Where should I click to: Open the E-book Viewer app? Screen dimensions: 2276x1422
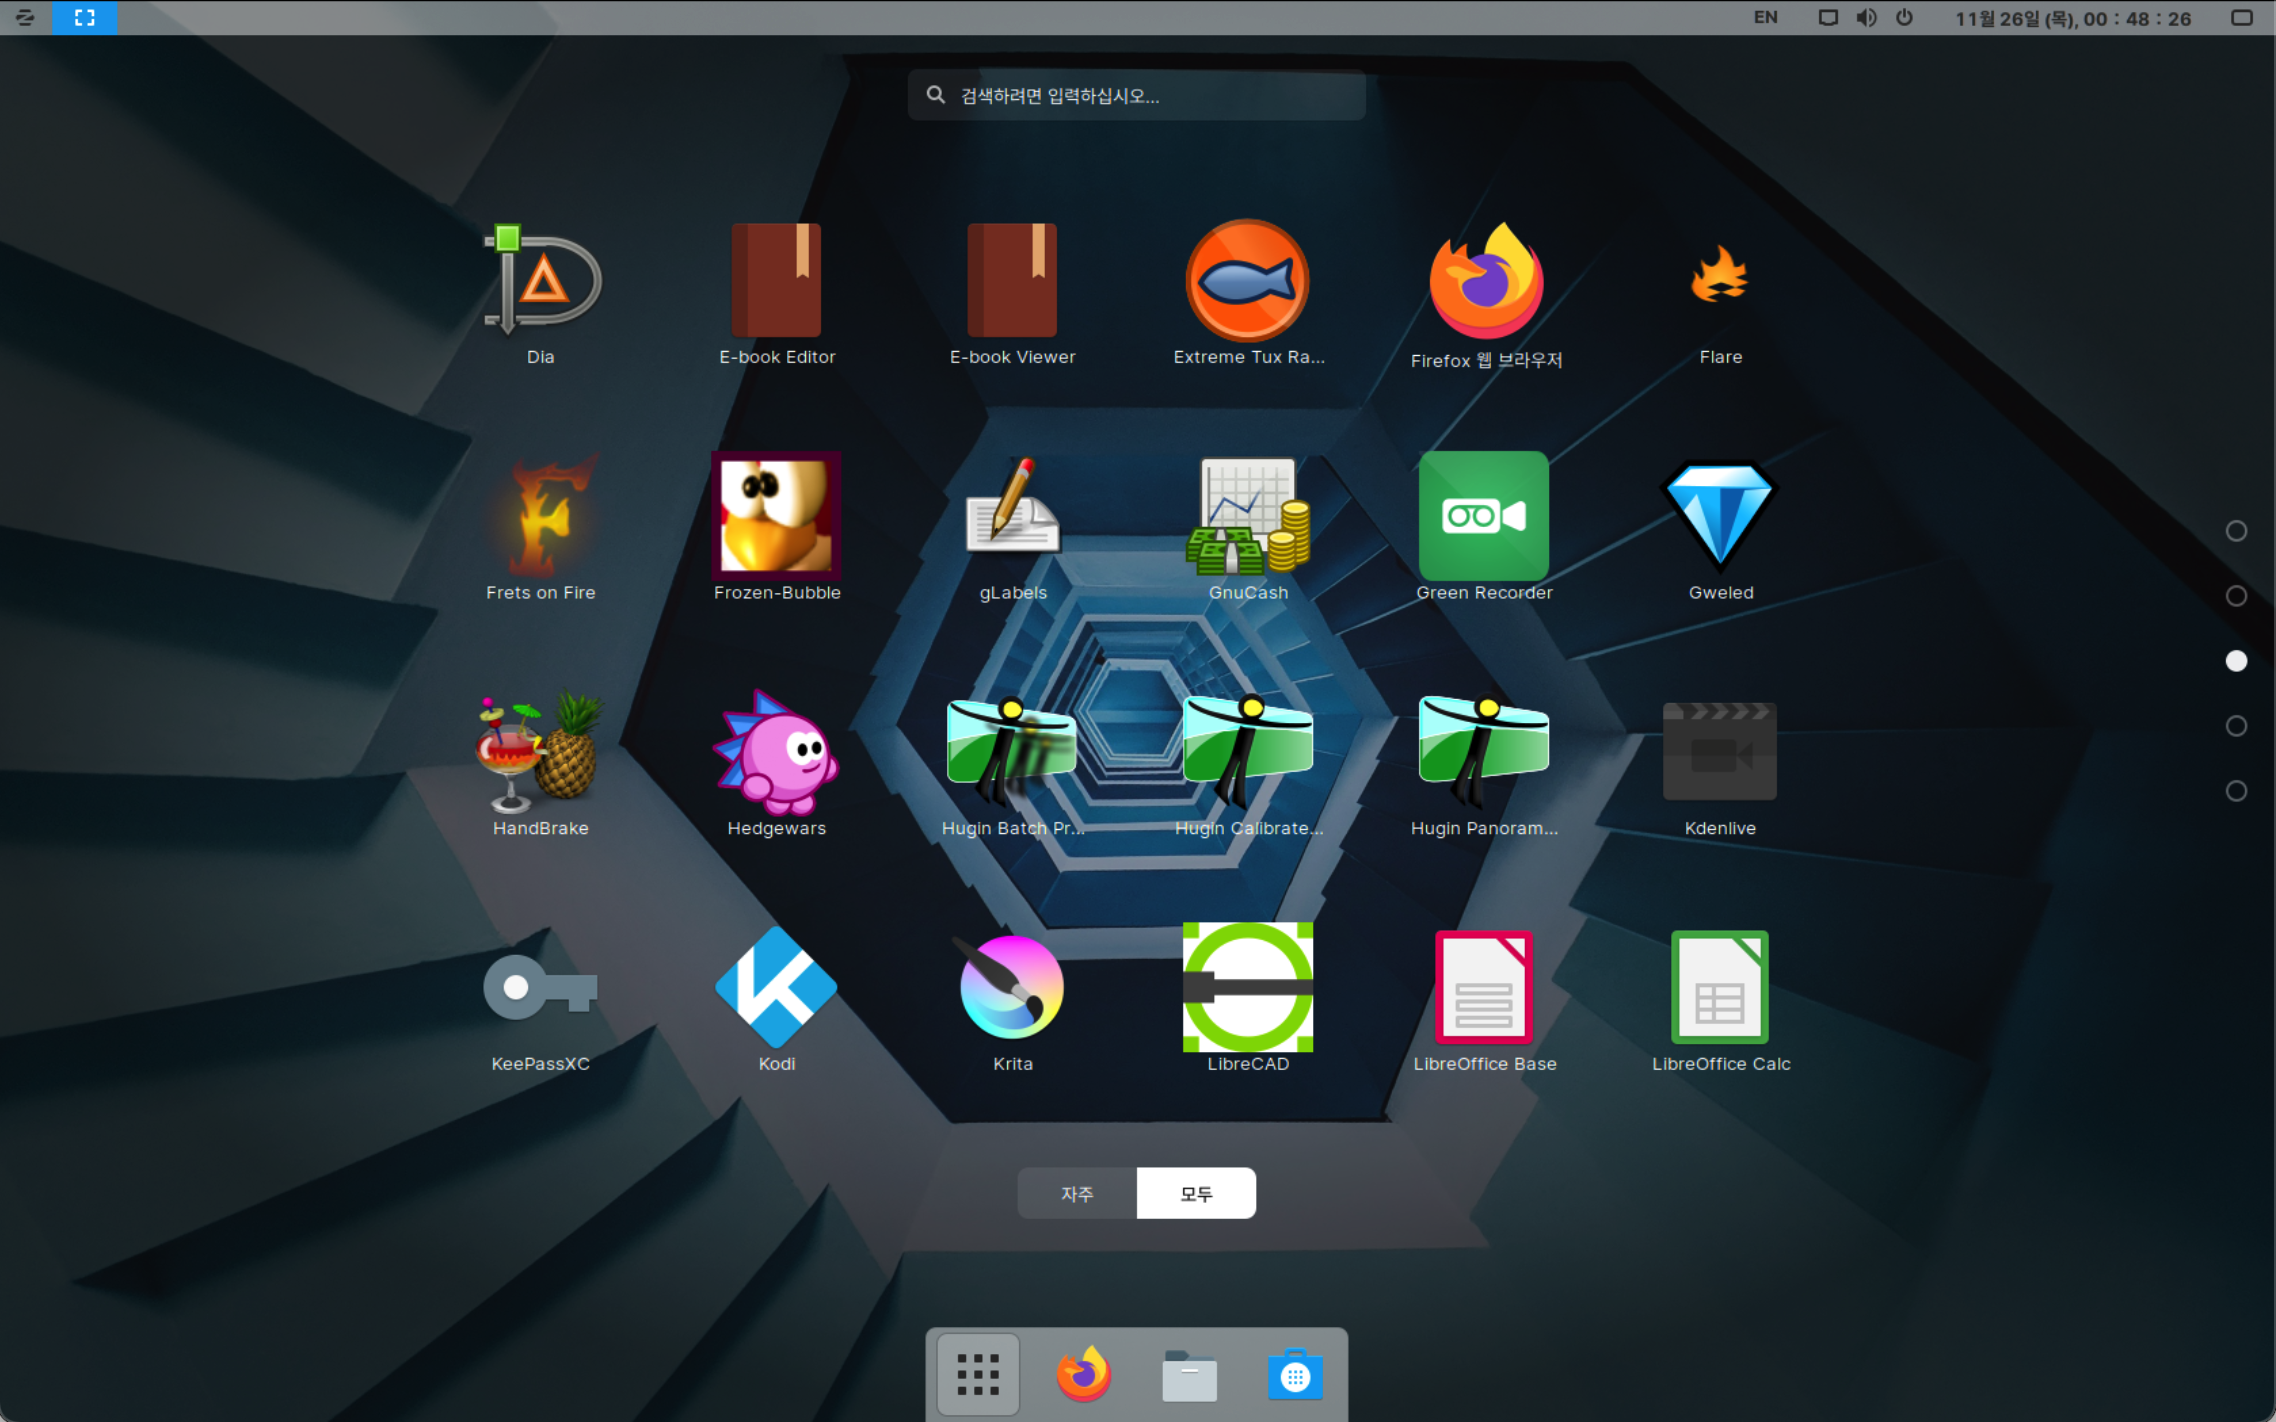pyautogui.click(x=1012, y=294)
